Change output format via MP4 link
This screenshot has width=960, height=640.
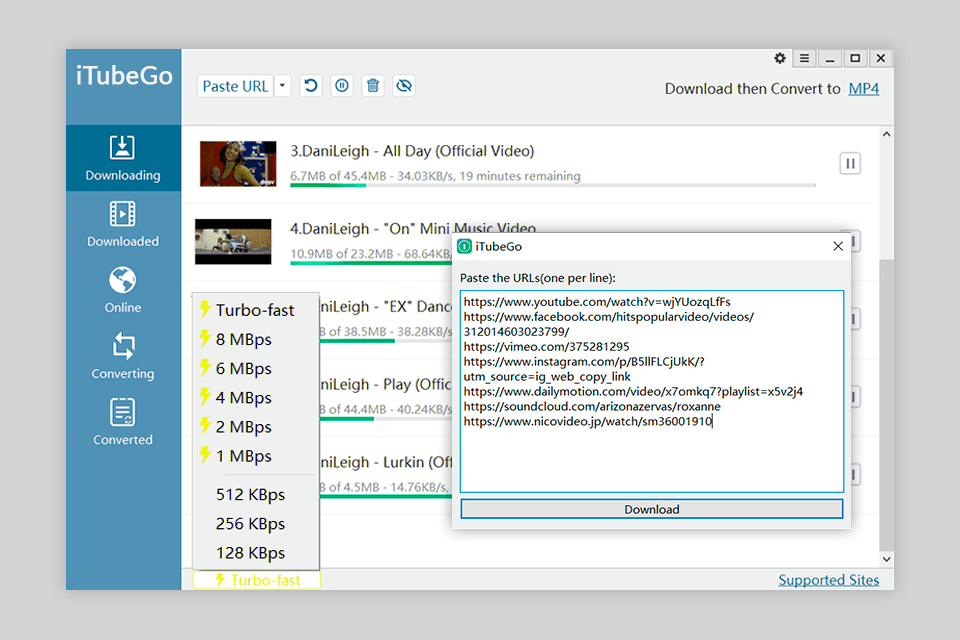point(863,88)
